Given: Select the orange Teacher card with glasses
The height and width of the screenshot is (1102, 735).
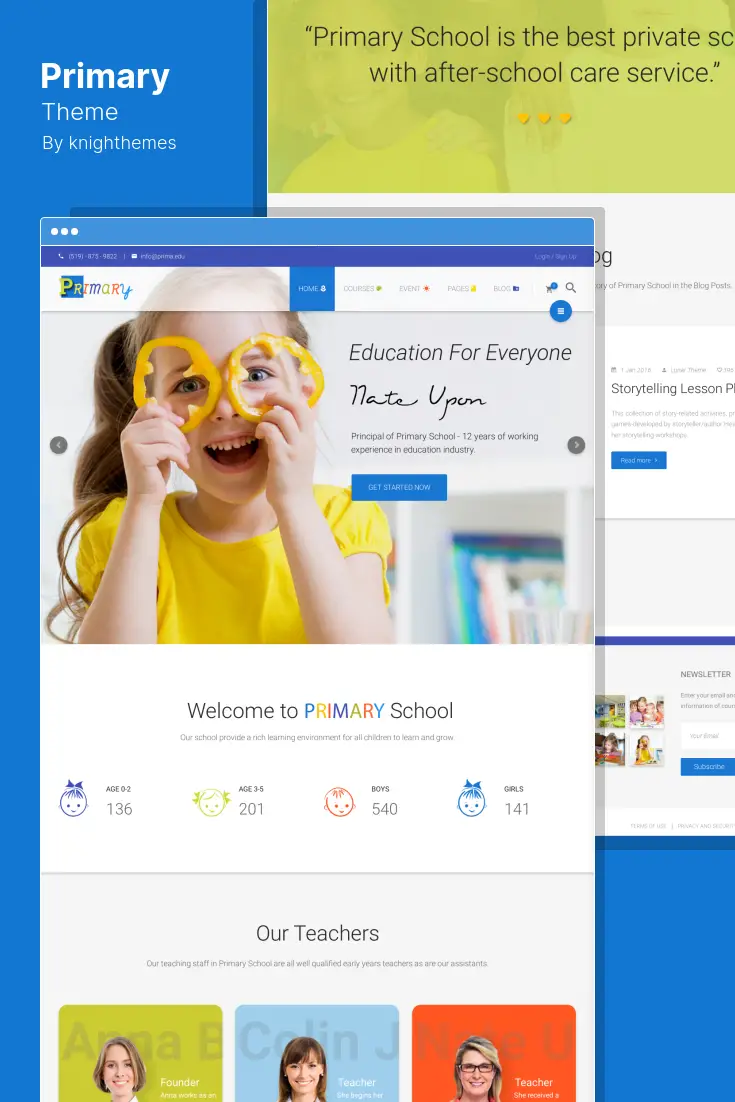Looking at the screenshot, I should pos(494,1054).
